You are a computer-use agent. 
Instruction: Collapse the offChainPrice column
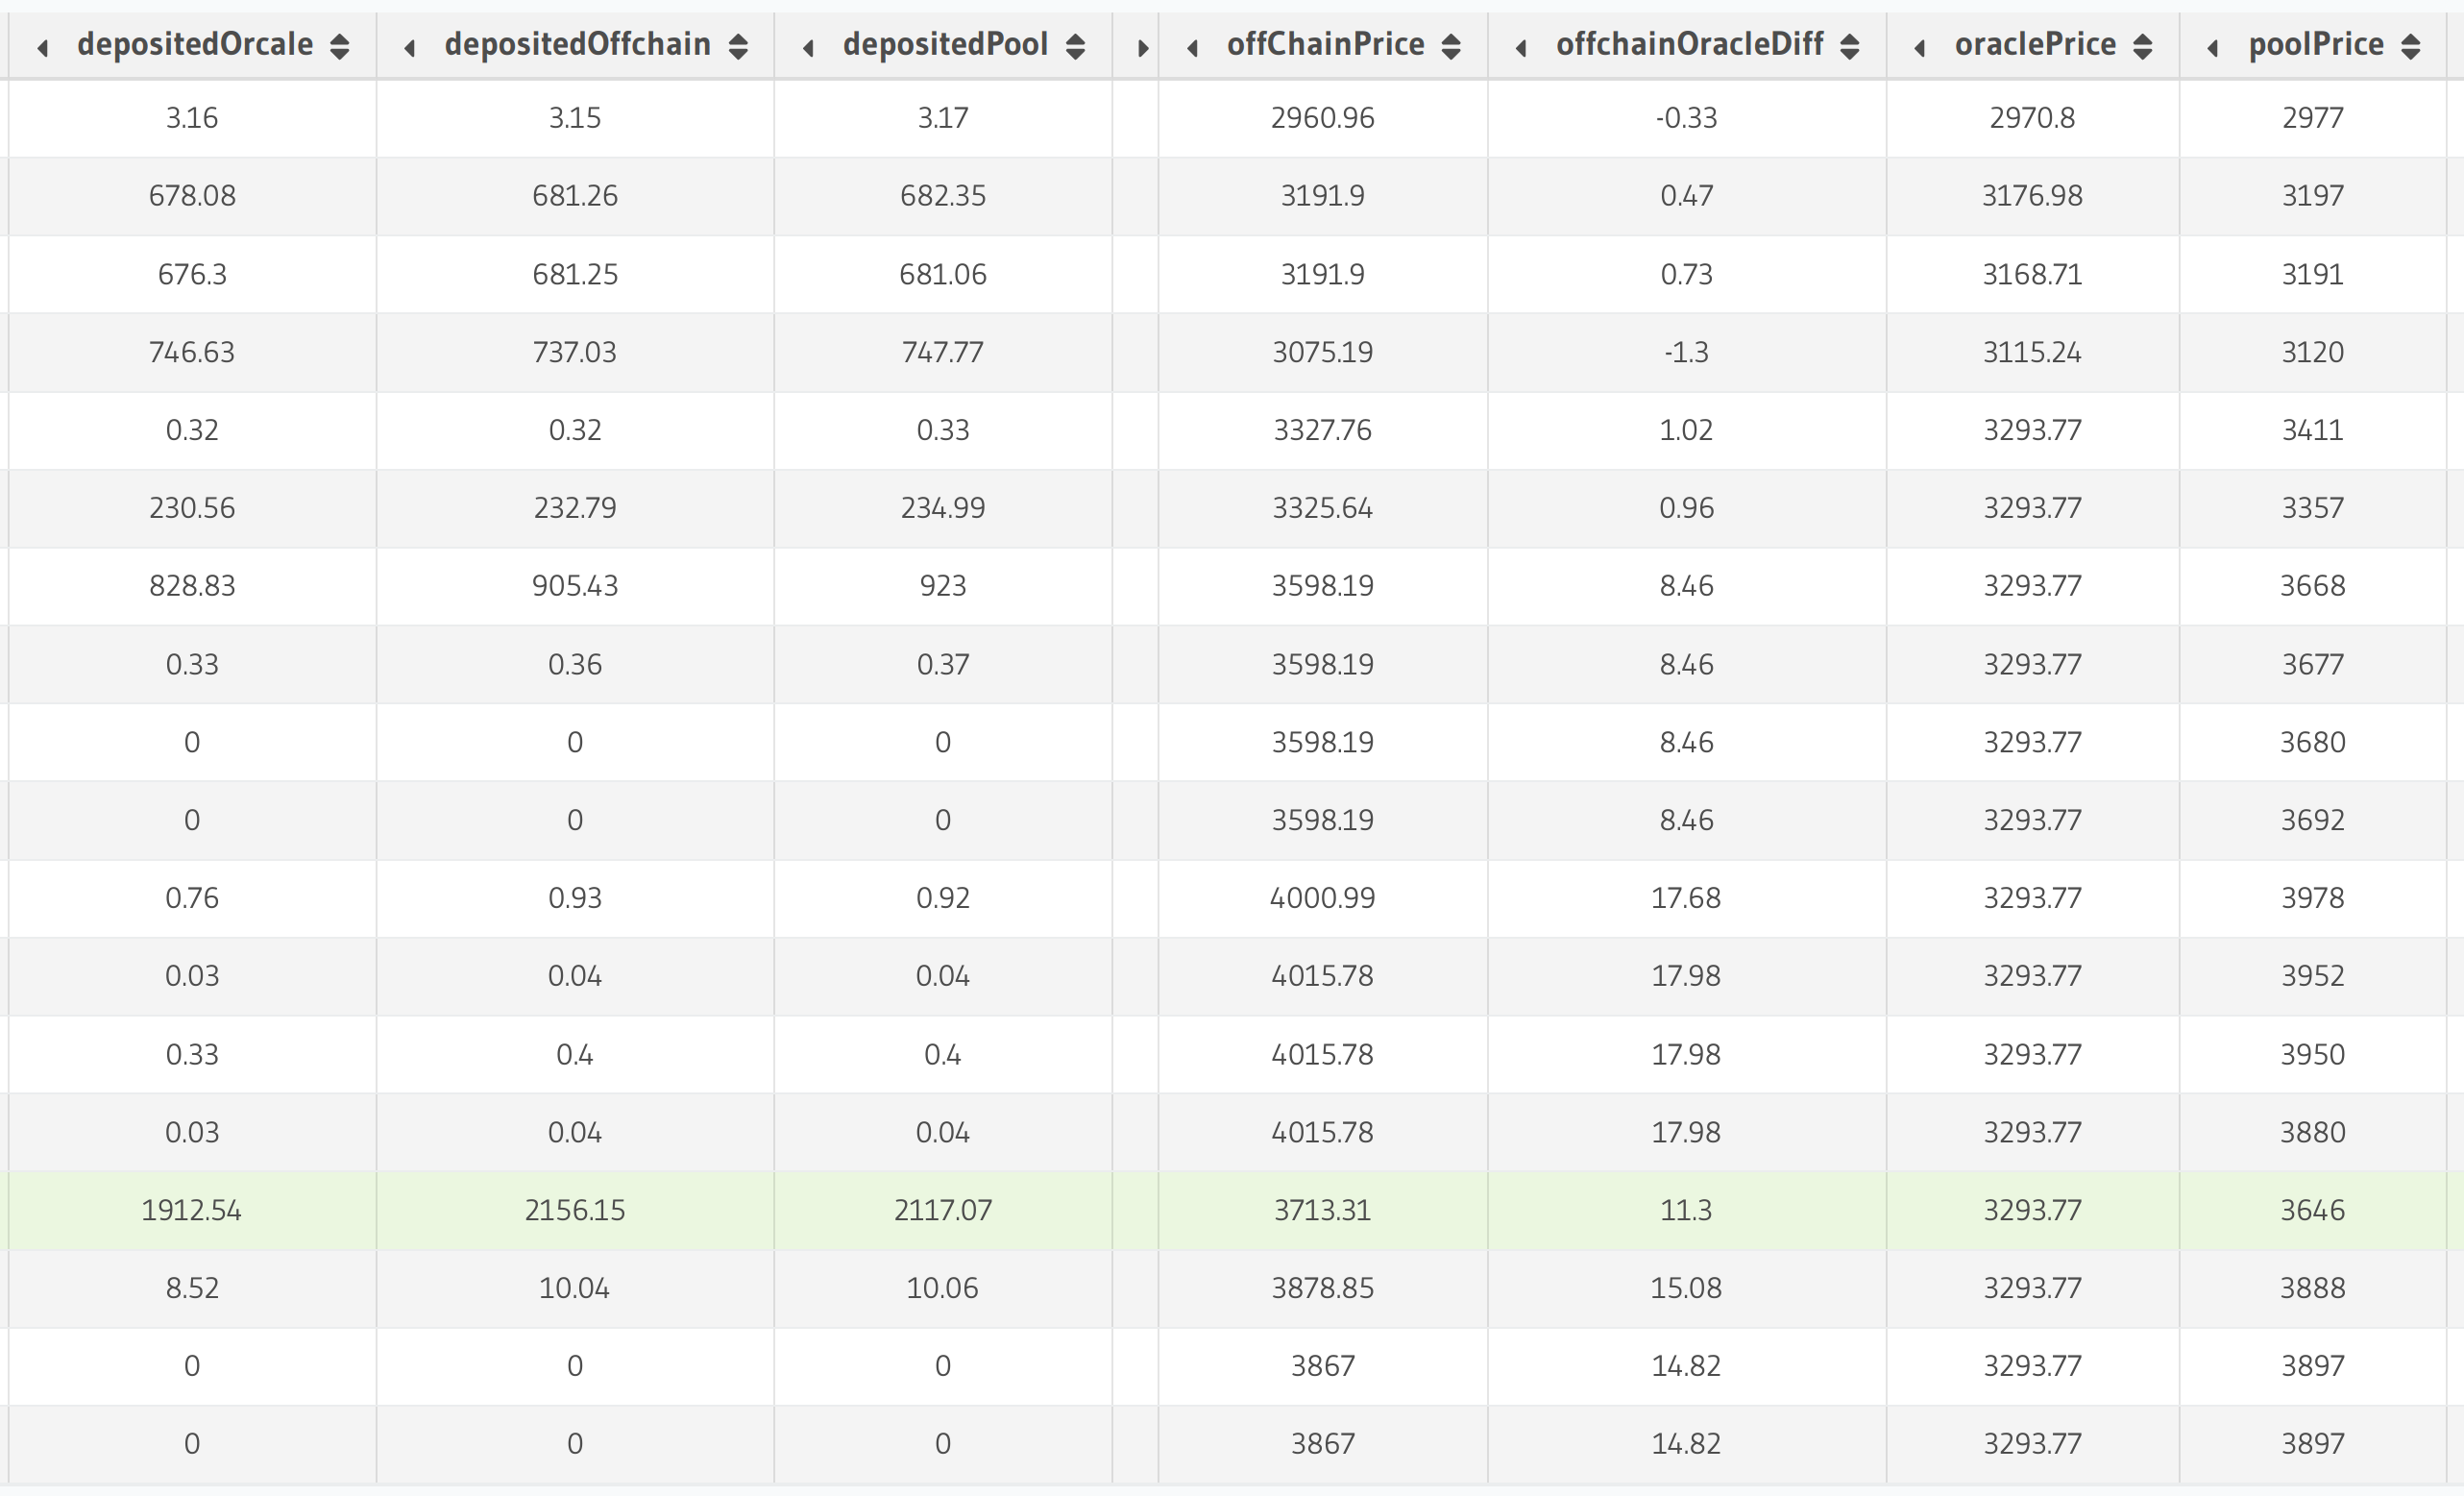(1193, 44)
